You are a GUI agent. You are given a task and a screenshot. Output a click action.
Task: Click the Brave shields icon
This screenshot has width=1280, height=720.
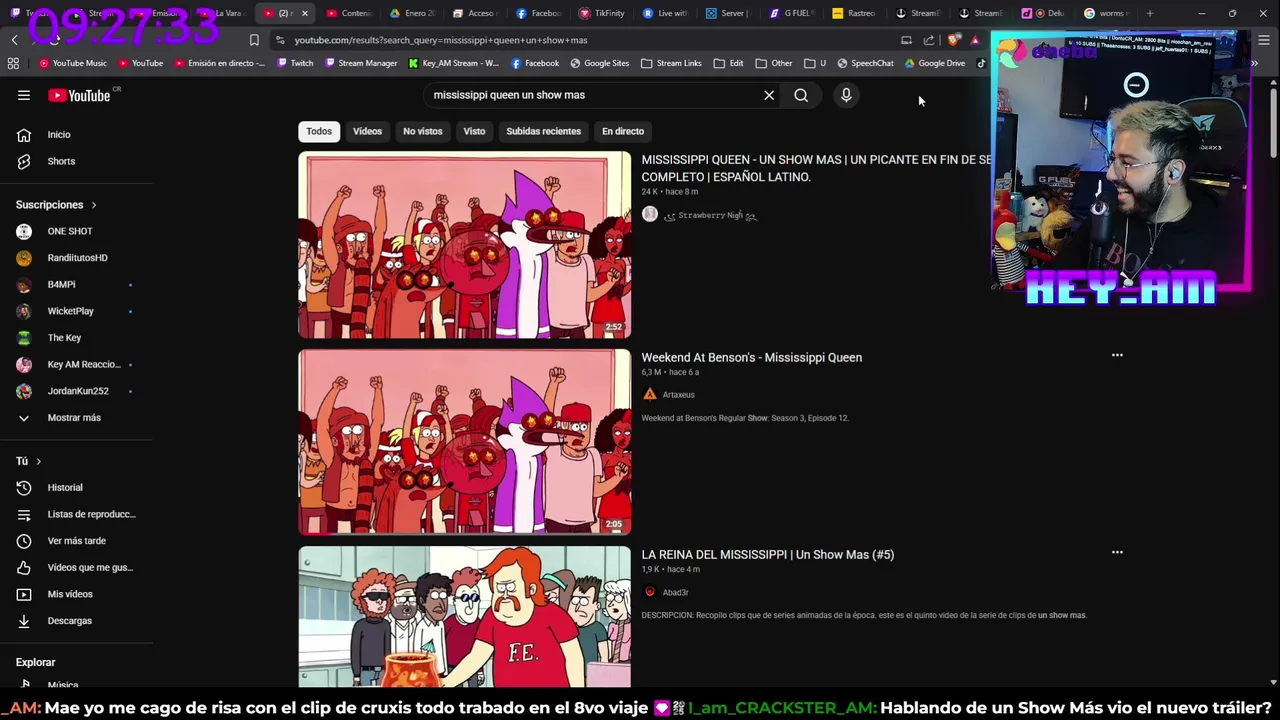(x=953, y=40)
